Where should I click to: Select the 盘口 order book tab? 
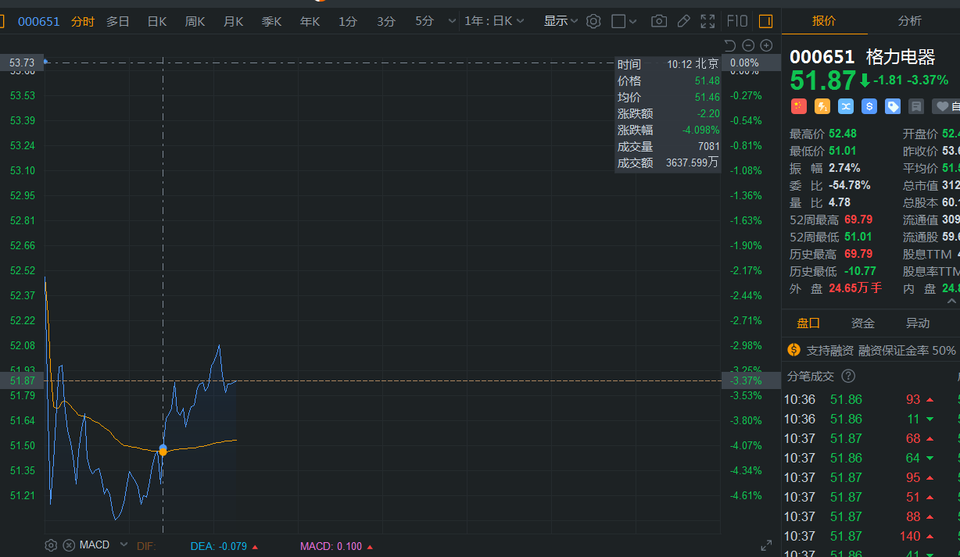pos(808,323)
